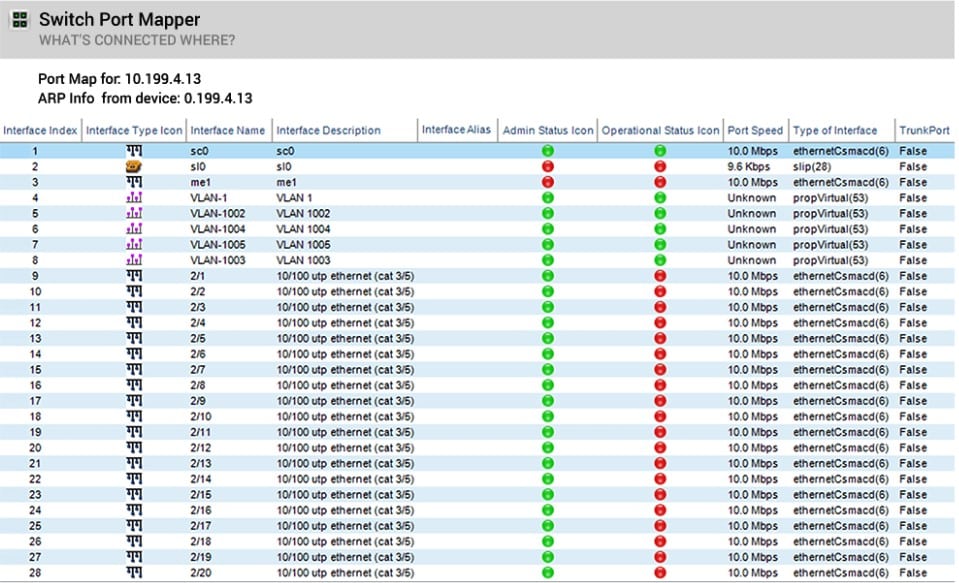Click the VLAN icon in VLAN-1003 row

(134, 260)
